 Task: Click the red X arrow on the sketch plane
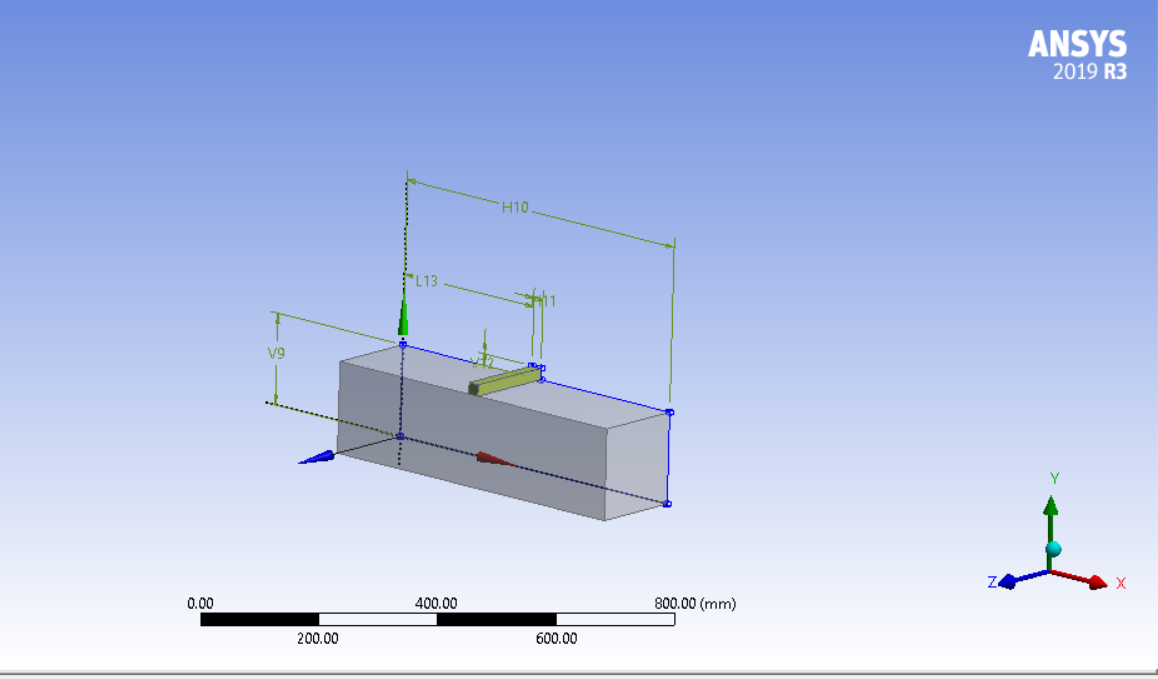(495, 460)
